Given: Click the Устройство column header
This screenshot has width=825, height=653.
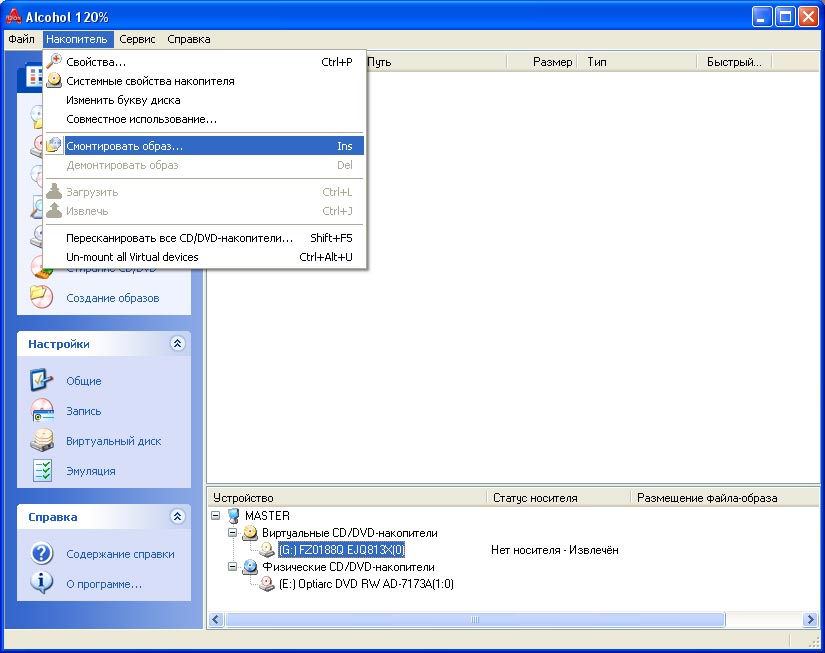Looking at the screenshot, I should coord(347,498).
